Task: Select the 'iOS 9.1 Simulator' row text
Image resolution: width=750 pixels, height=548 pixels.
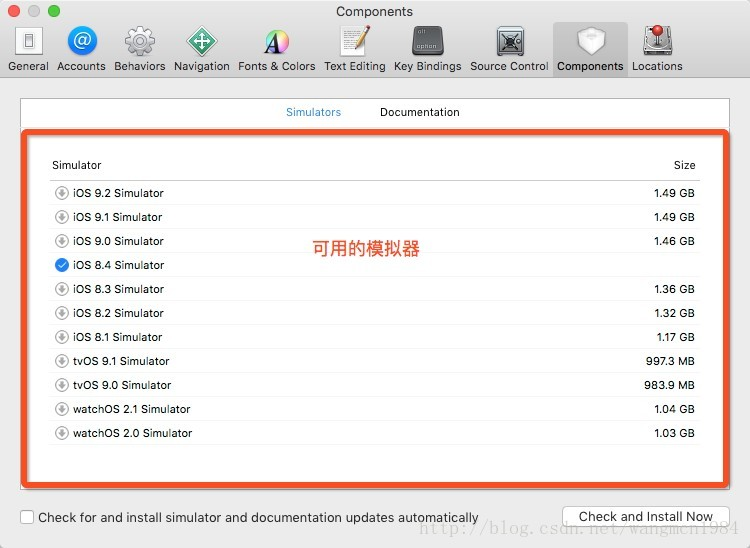Action: pos(117,217)
